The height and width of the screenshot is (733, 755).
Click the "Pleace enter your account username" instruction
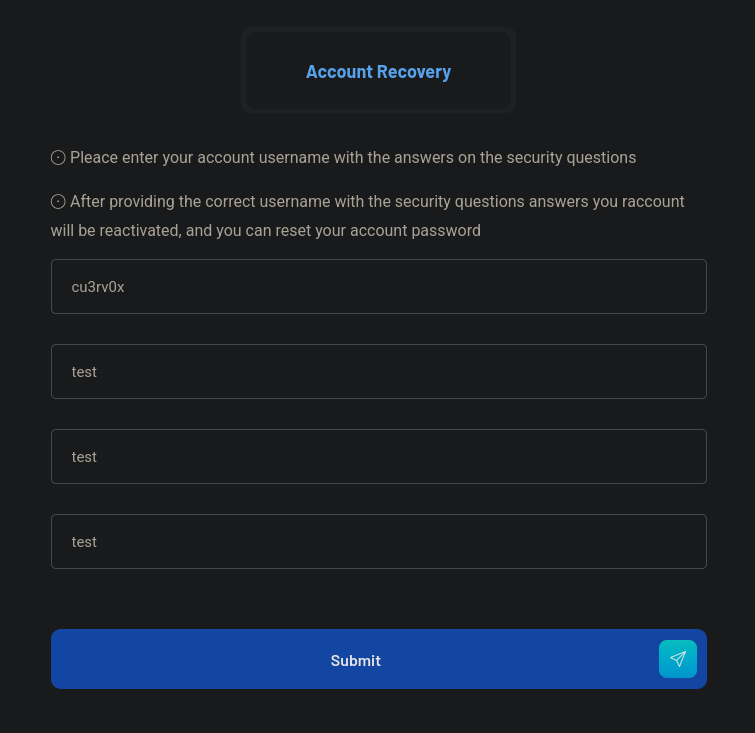[x=200, y=158]
